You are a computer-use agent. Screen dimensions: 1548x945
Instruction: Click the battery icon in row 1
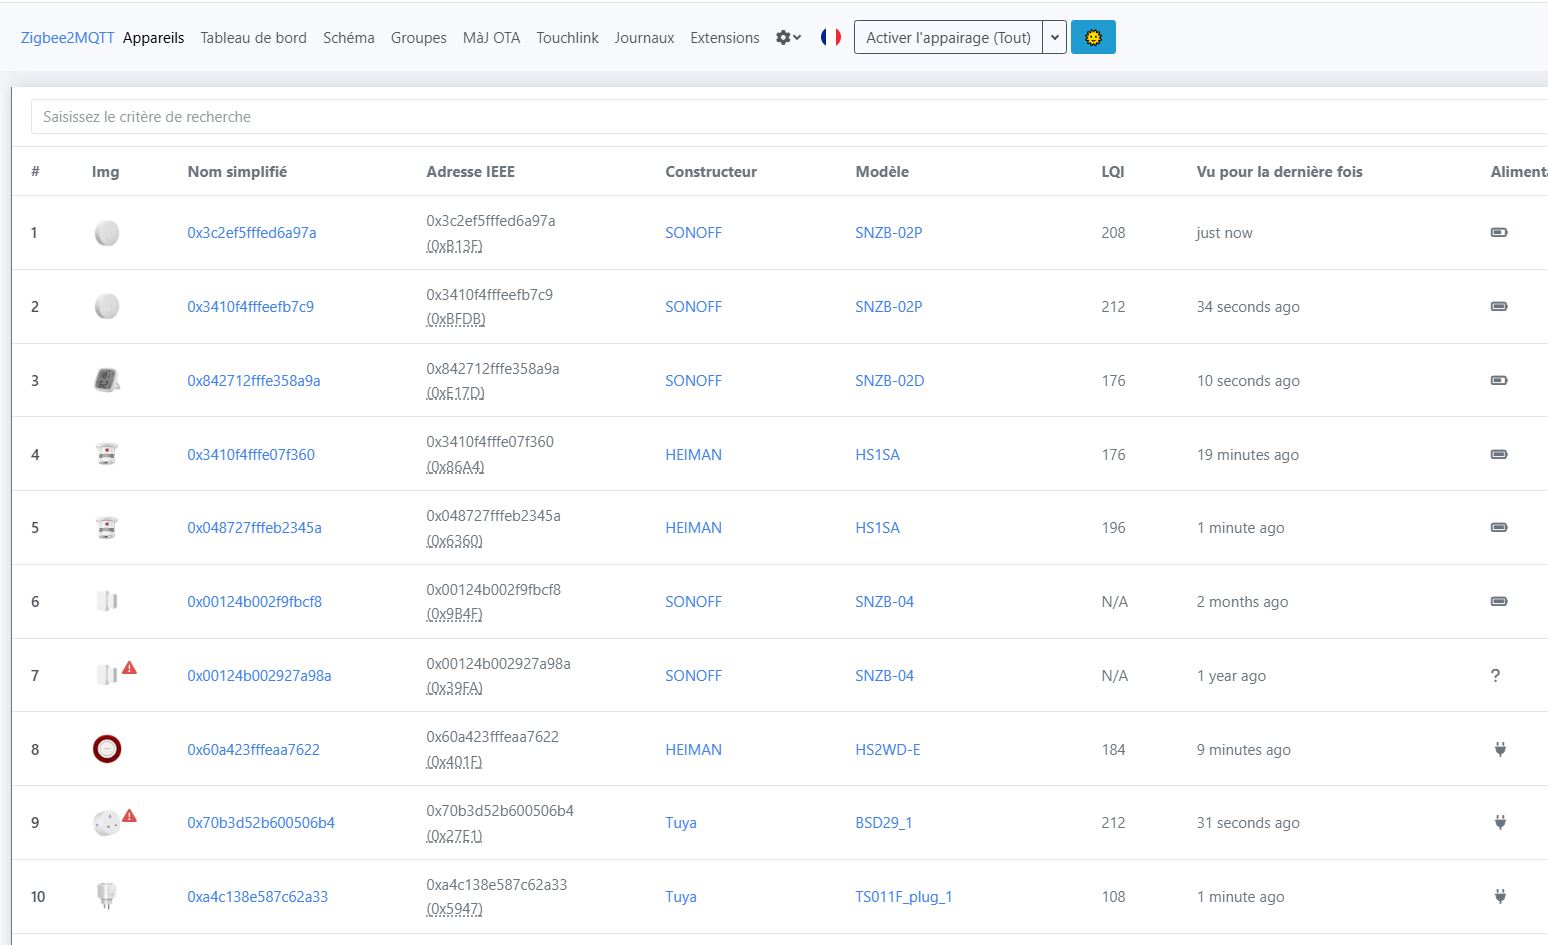tap(1498, 233)
